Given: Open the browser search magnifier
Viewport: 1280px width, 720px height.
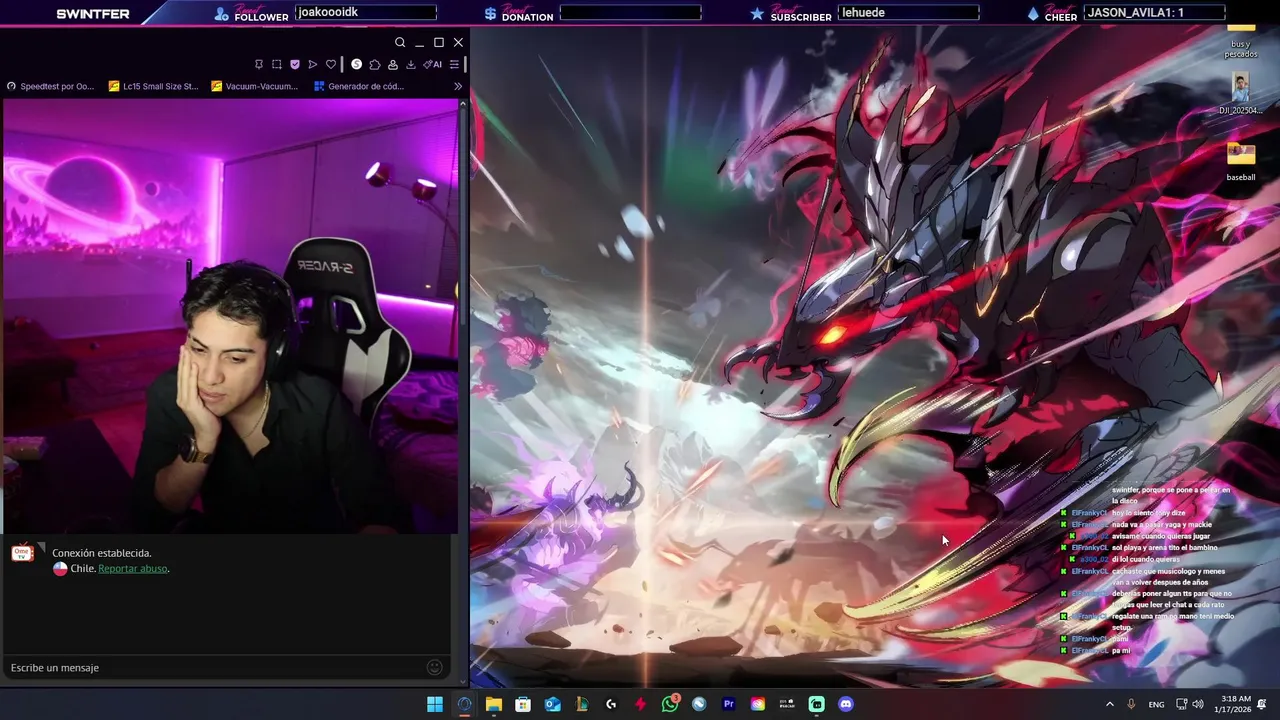Looking at the screenshot, I should click(x=400, y=42).
